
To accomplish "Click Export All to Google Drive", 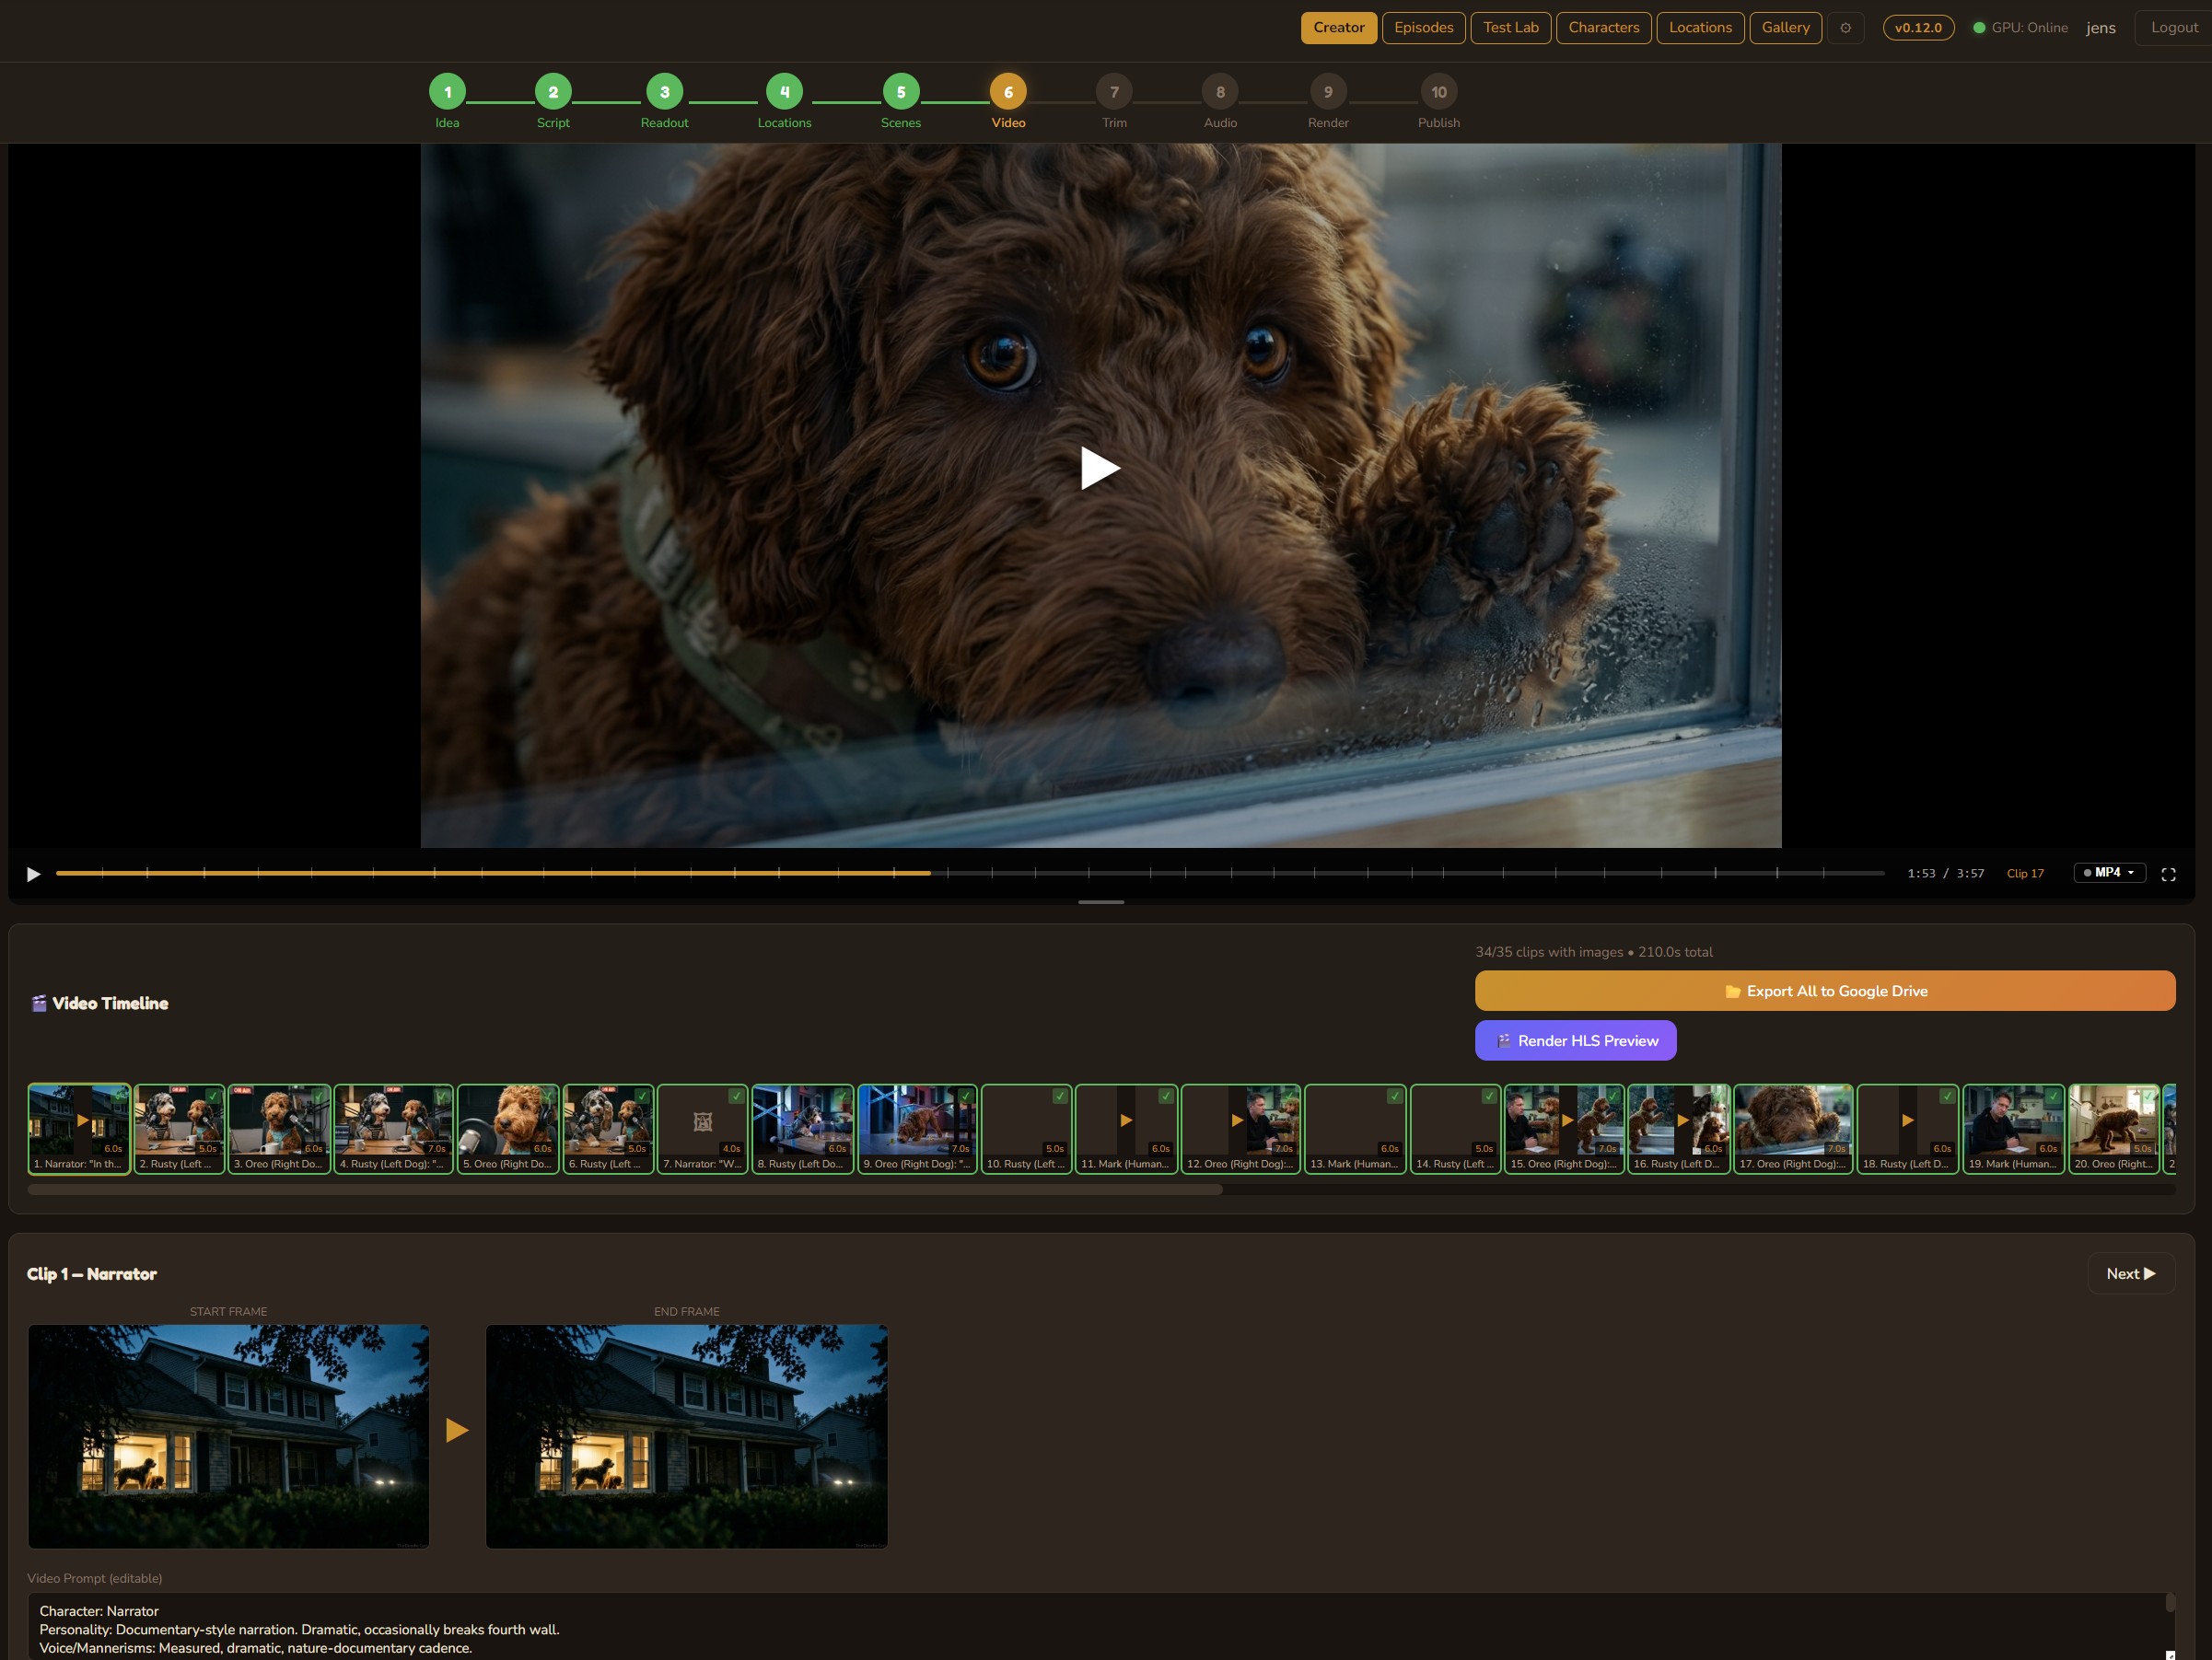I will click(x=1825, y=990).
